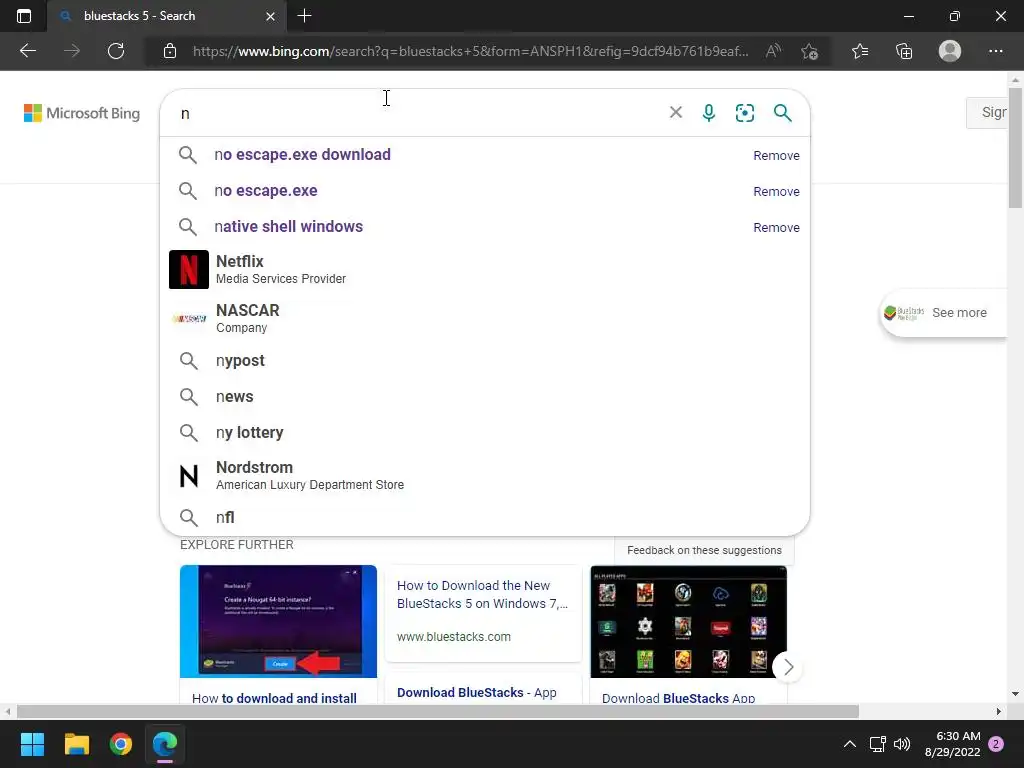The height and width of the screenshot is (768, 1024).
Task: Search using voice microphone icon
Action: [x=709, y=113]
